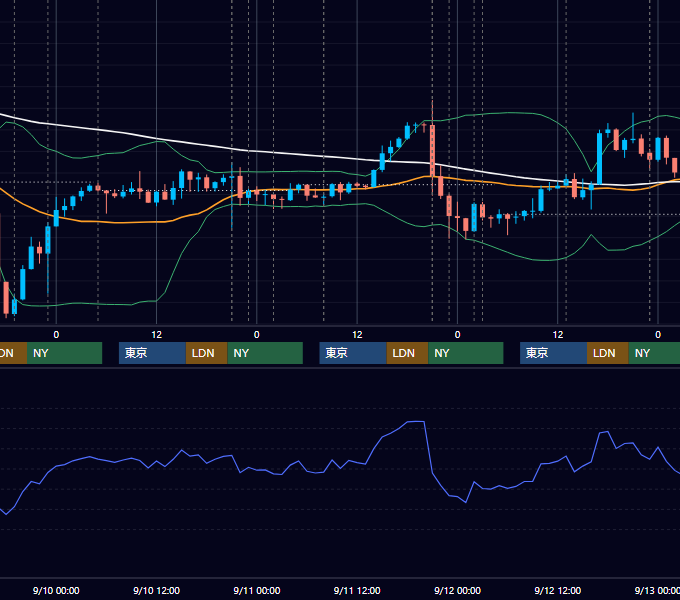Click the hour label 0 above 9/11 00:00

tap(257, 335)
